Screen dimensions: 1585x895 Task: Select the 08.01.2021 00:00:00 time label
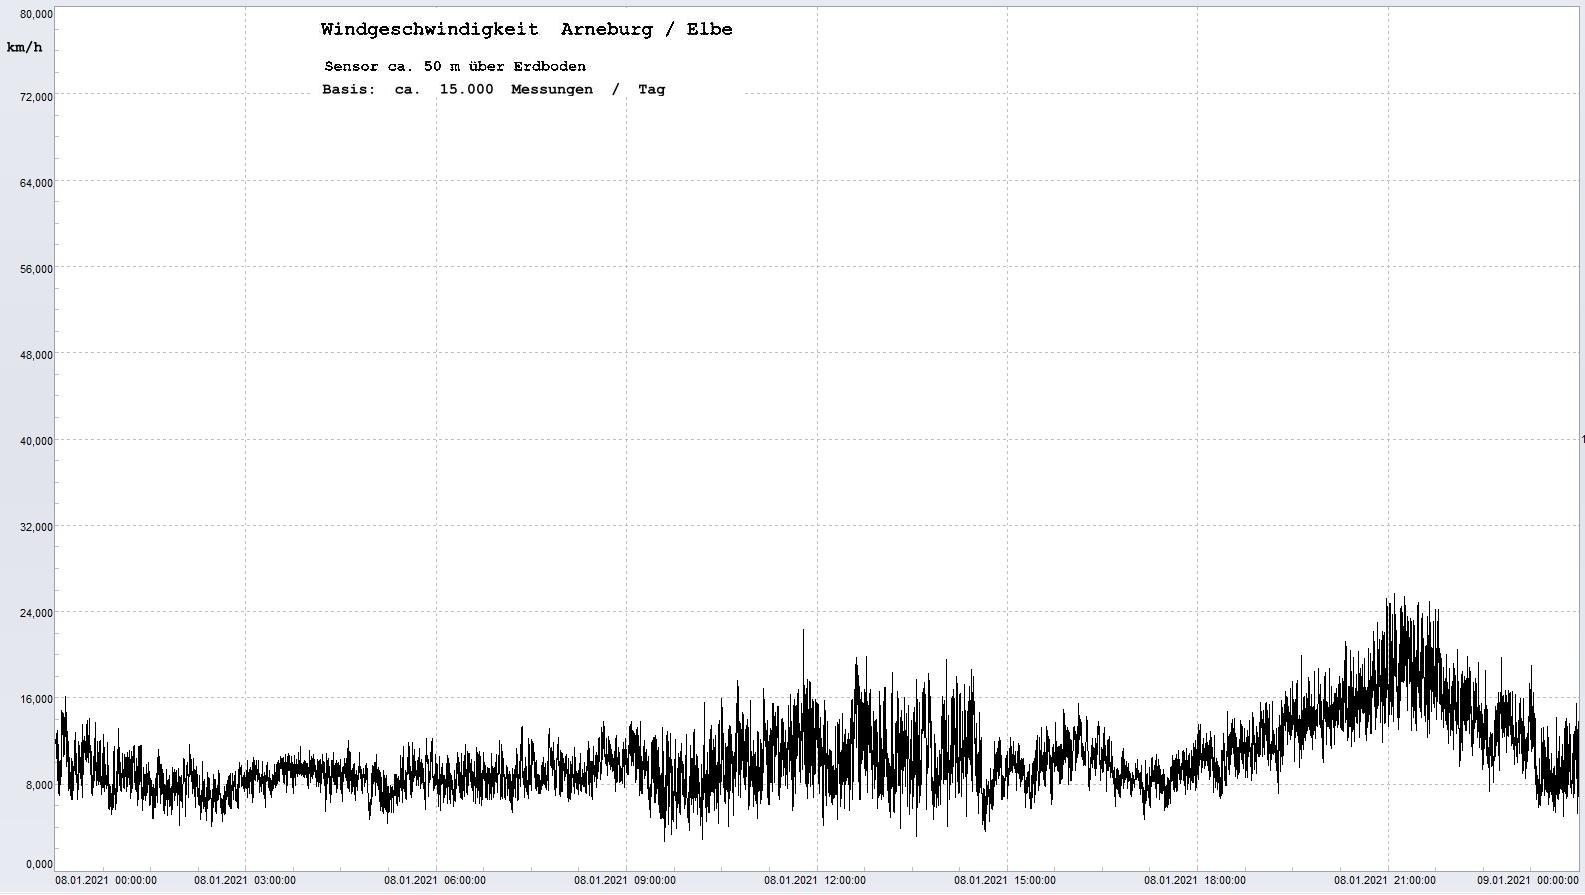point(106,881)
